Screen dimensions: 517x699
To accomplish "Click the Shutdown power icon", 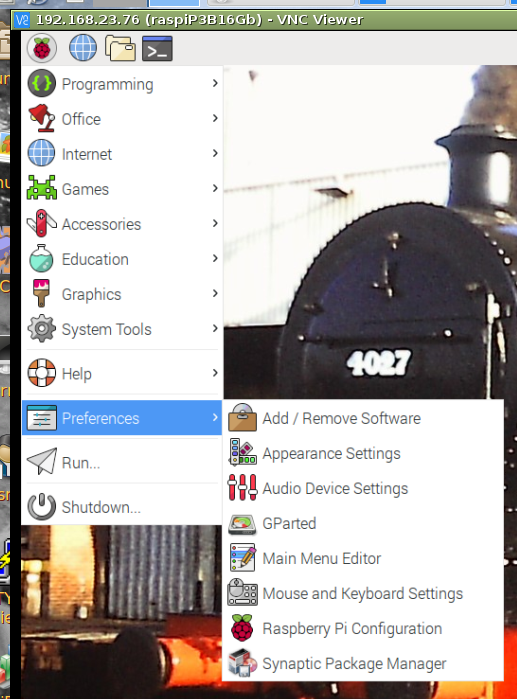I will [x=41, y=506].
